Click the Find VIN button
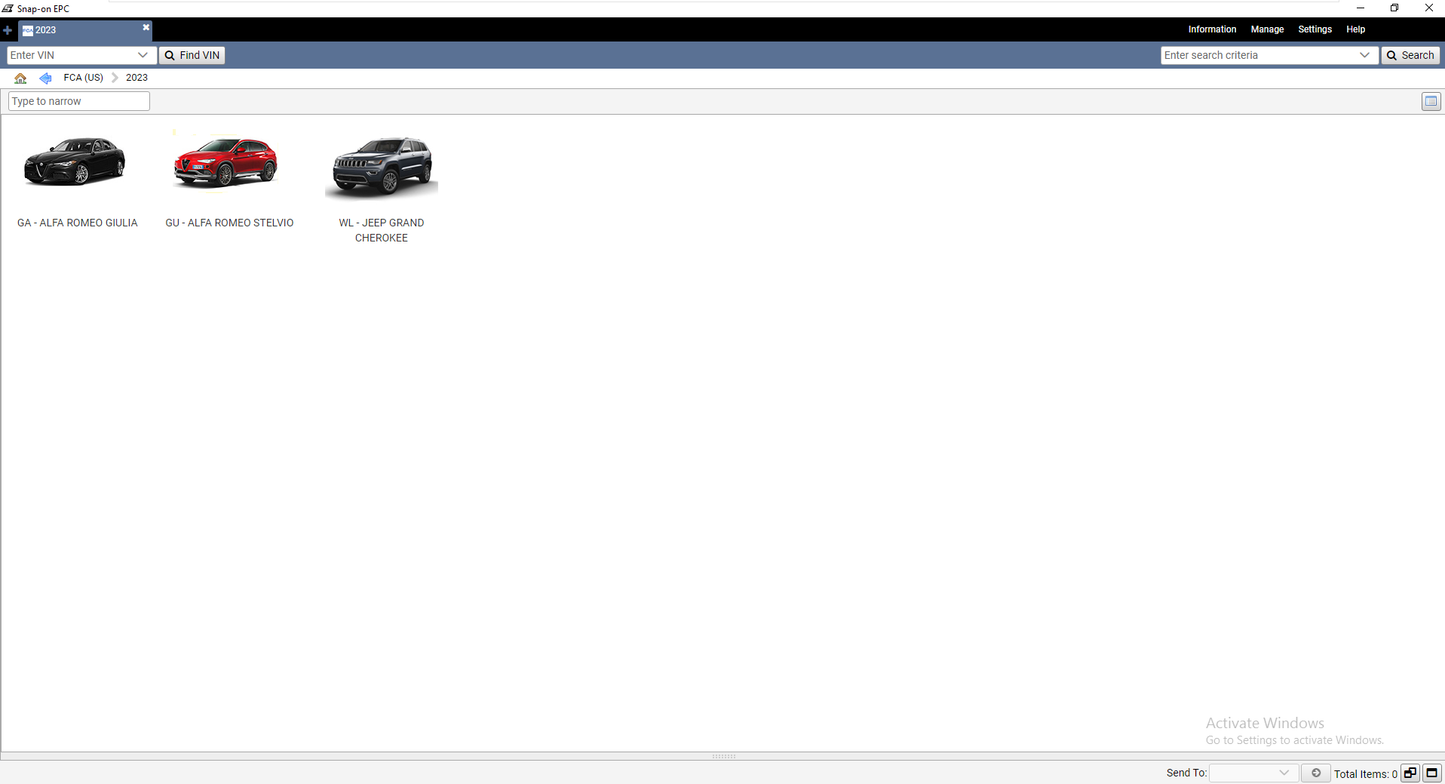 (192, 55)
